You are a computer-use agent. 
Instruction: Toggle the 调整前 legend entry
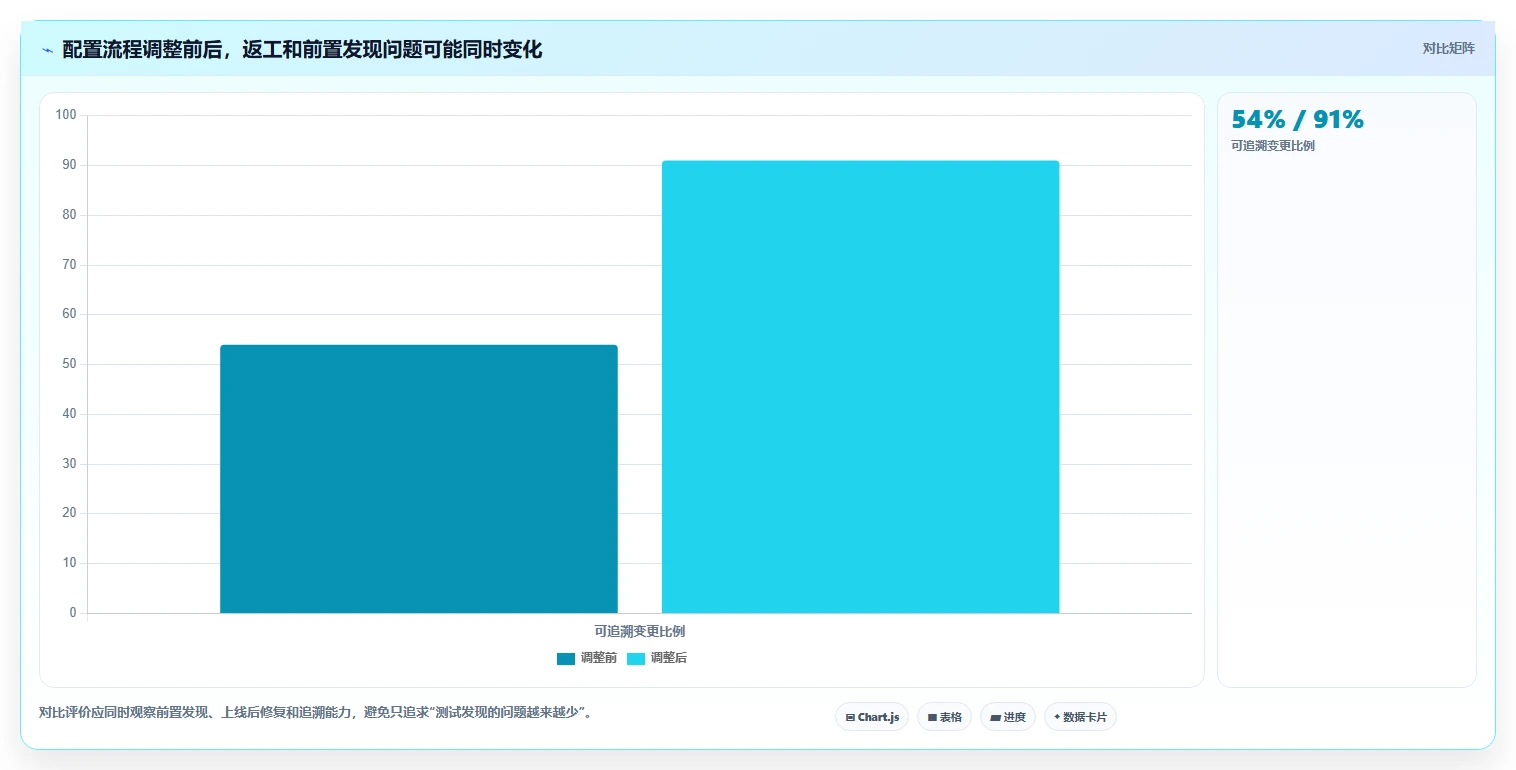[x=587, y=658]
